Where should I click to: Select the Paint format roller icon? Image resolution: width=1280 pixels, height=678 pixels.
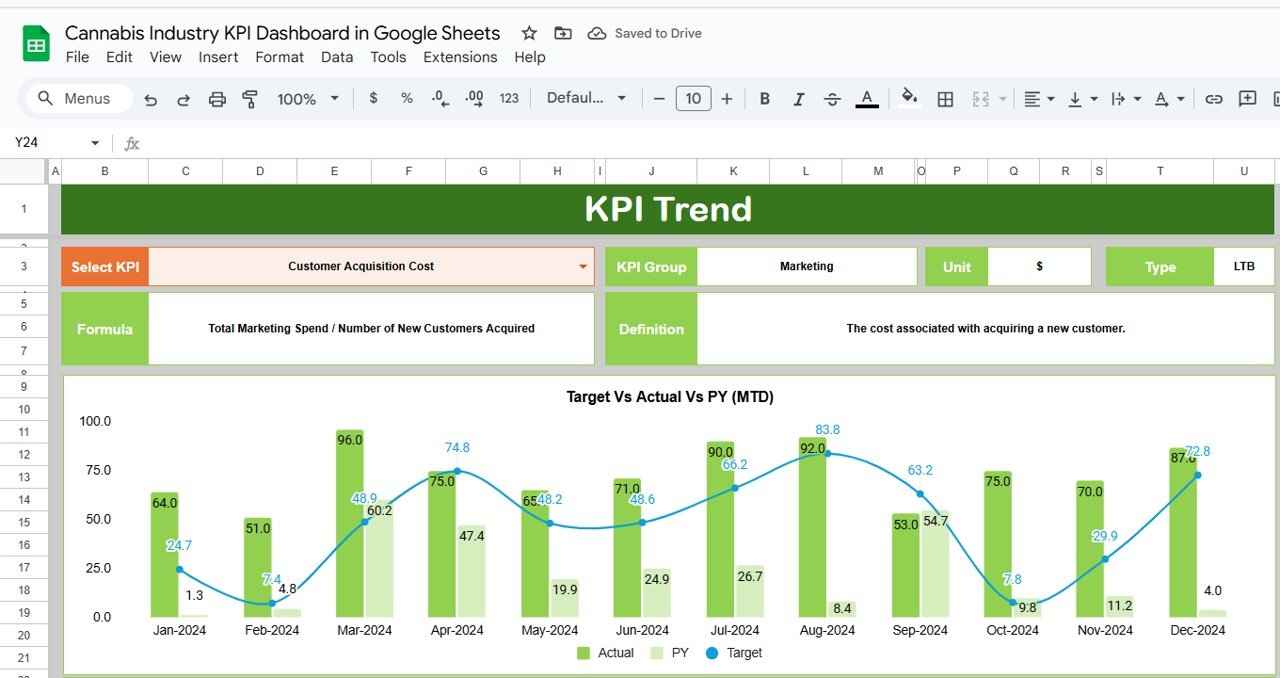250,99
